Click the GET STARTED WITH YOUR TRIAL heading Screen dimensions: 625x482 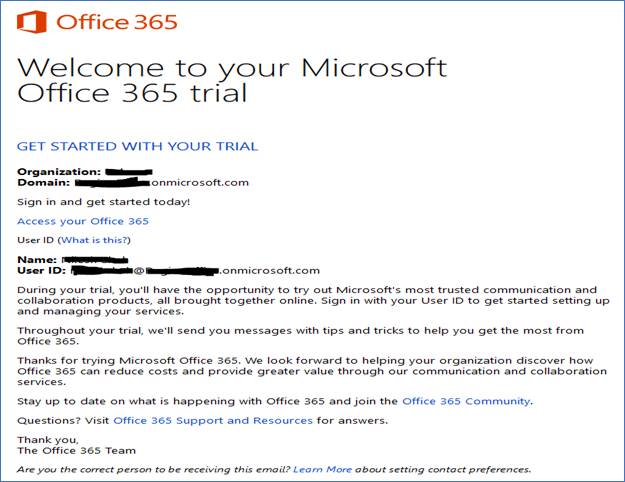pyautogui.click(x=138, y=146)
